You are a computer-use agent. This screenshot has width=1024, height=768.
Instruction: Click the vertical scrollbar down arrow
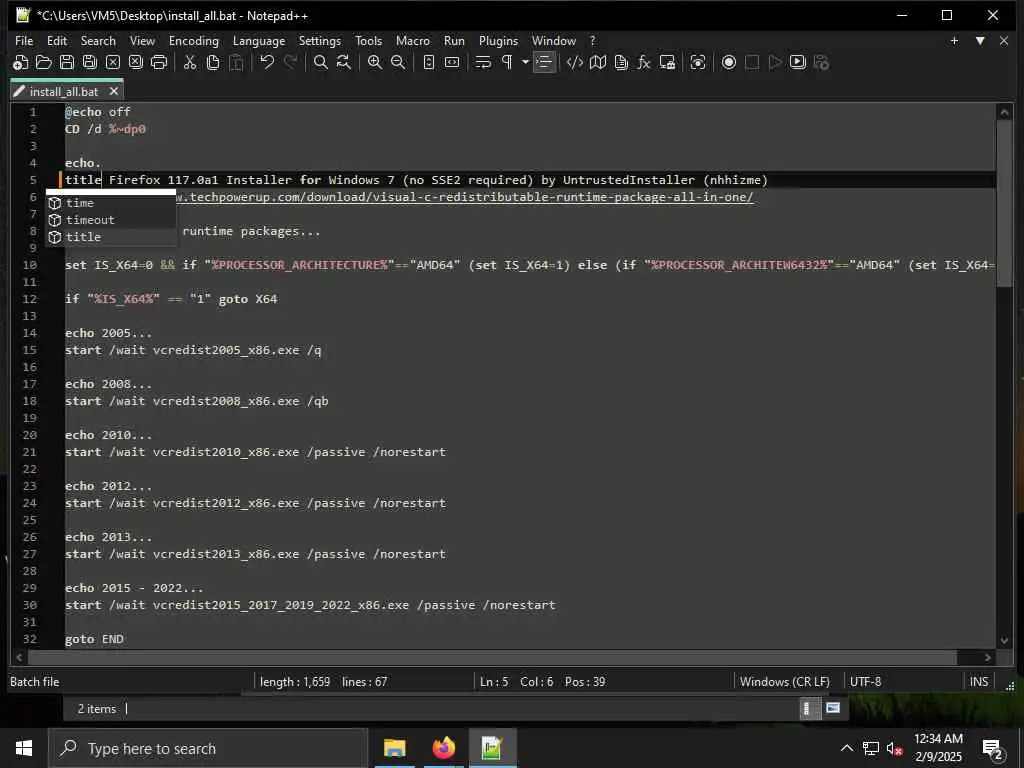1004,640
